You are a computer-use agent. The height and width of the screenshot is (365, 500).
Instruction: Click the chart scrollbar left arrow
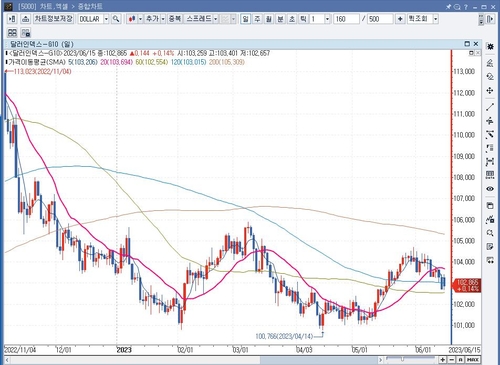7,360
